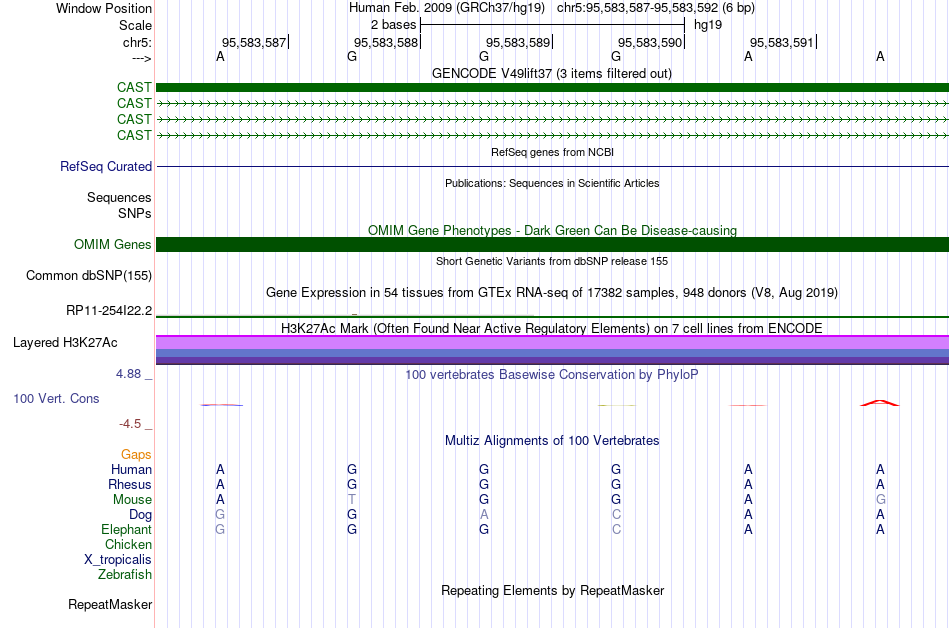Click the "Dog" species label

140,515
